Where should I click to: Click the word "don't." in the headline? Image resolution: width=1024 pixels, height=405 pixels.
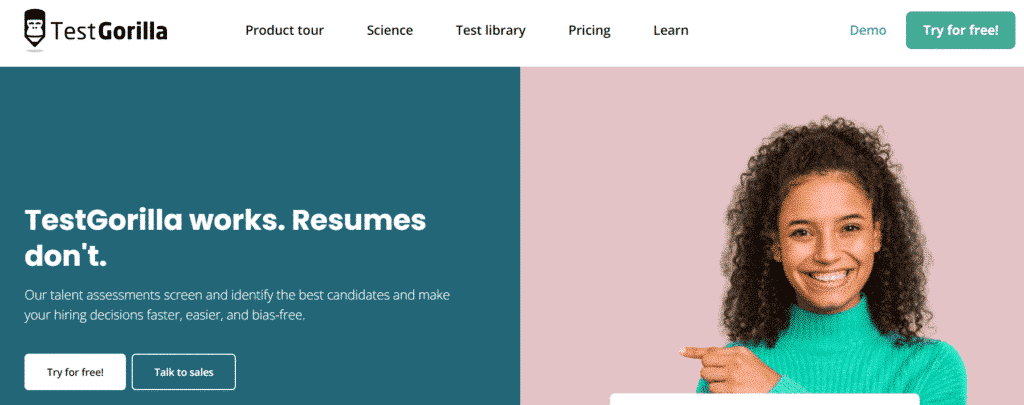[x=65, y=256]
